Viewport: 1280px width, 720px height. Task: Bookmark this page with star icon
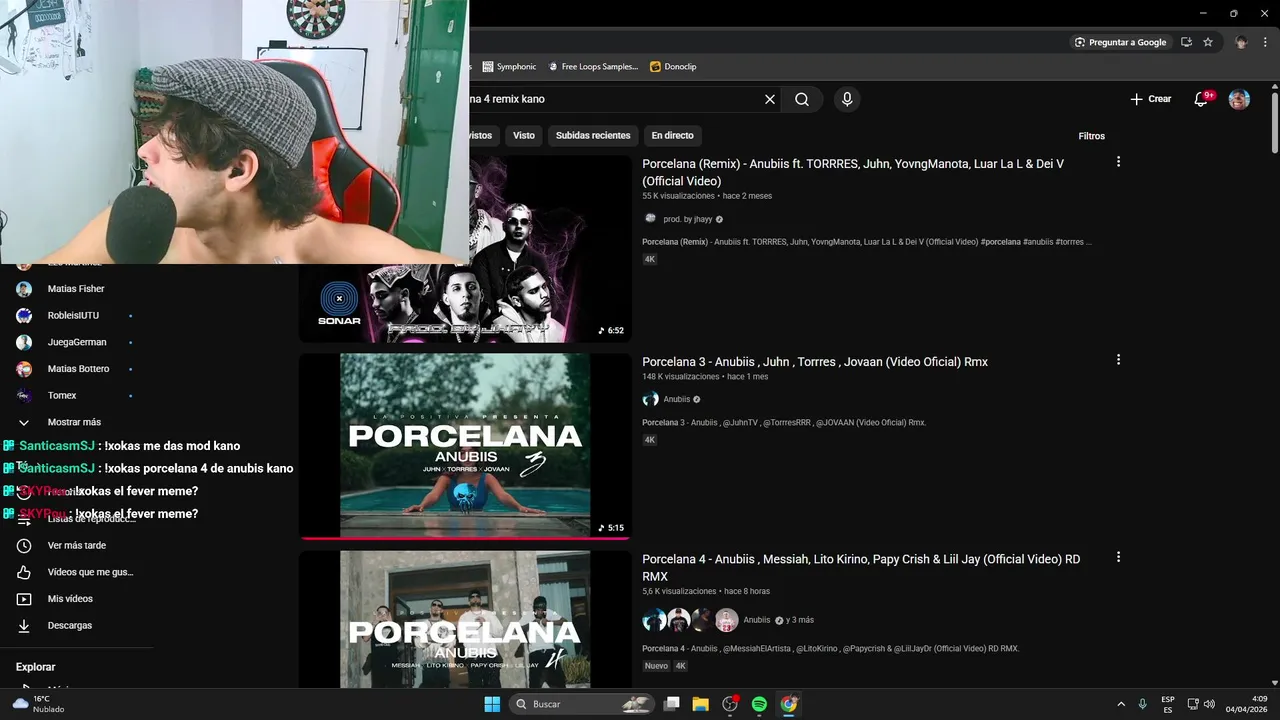1208,42
